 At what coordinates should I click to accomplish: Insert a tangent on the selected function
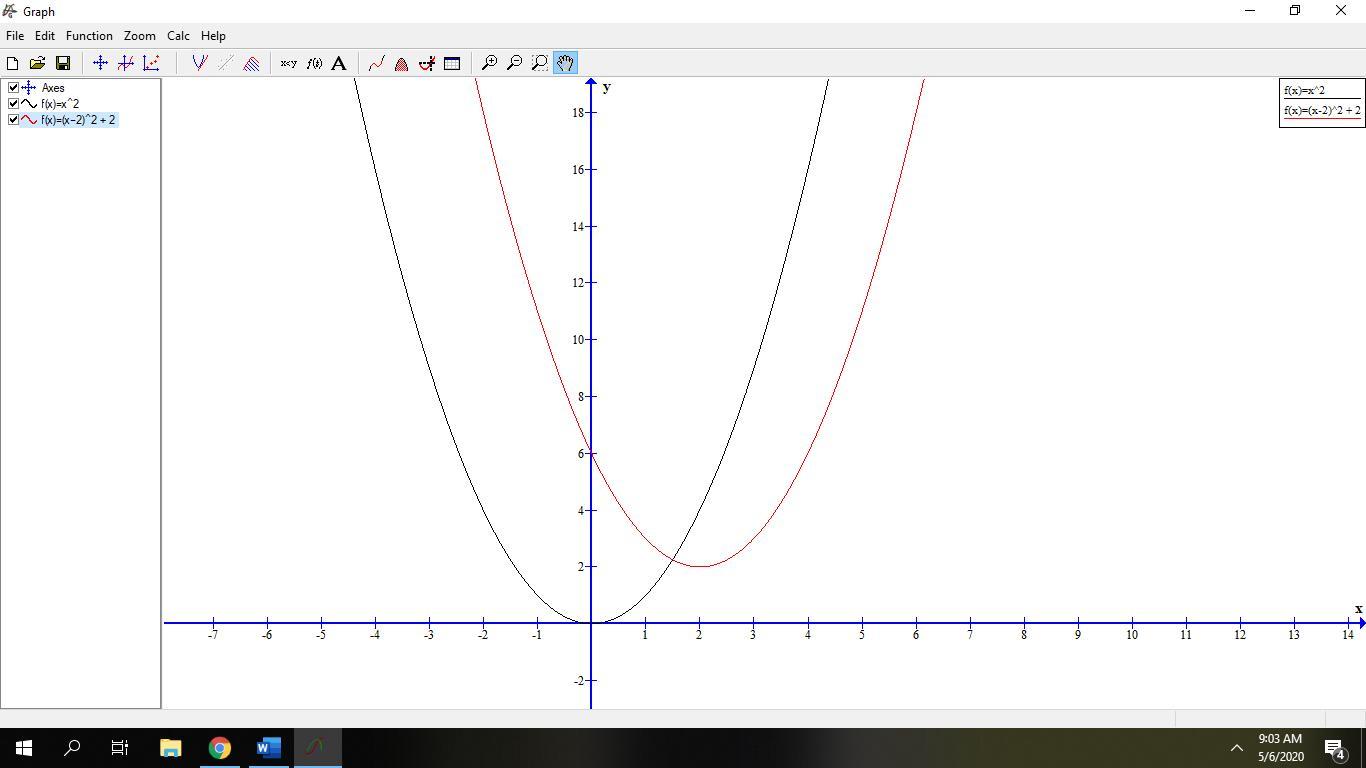[200, 63]
